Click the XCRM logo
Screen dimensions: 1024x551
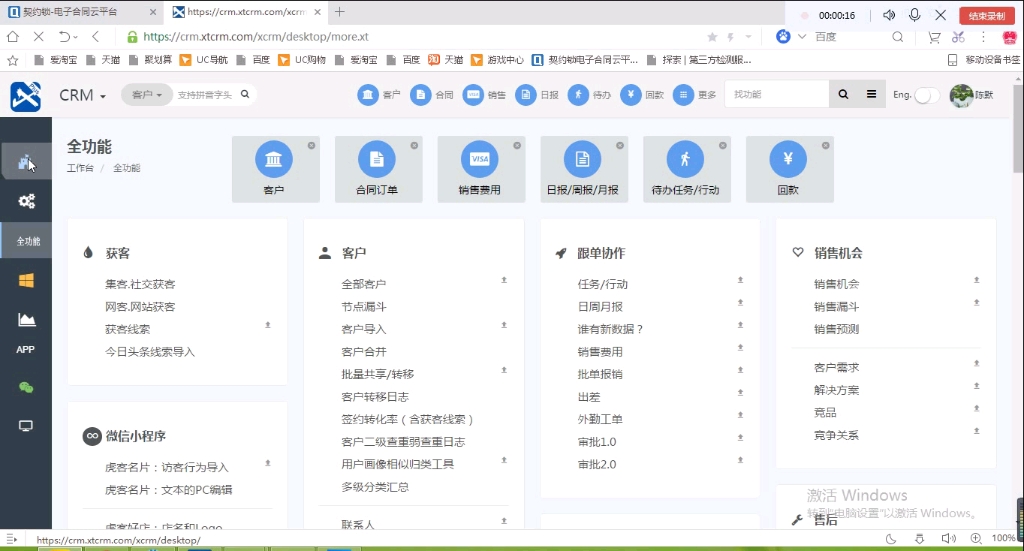click(25, 96)
